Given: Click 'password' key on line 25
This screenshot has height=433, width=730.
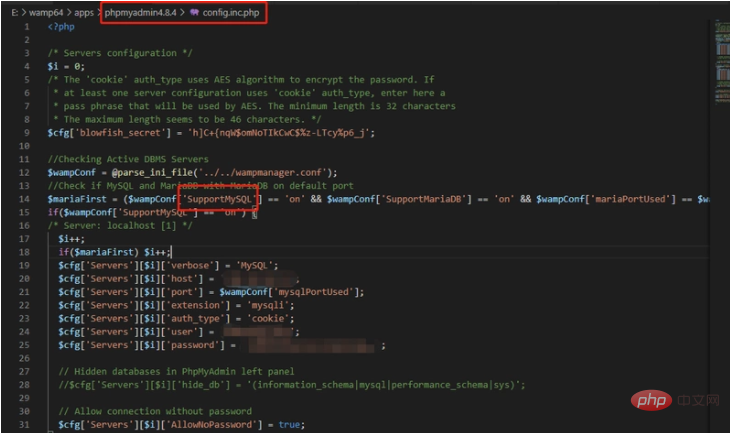Looking at the screenshot, I should 193,345.
